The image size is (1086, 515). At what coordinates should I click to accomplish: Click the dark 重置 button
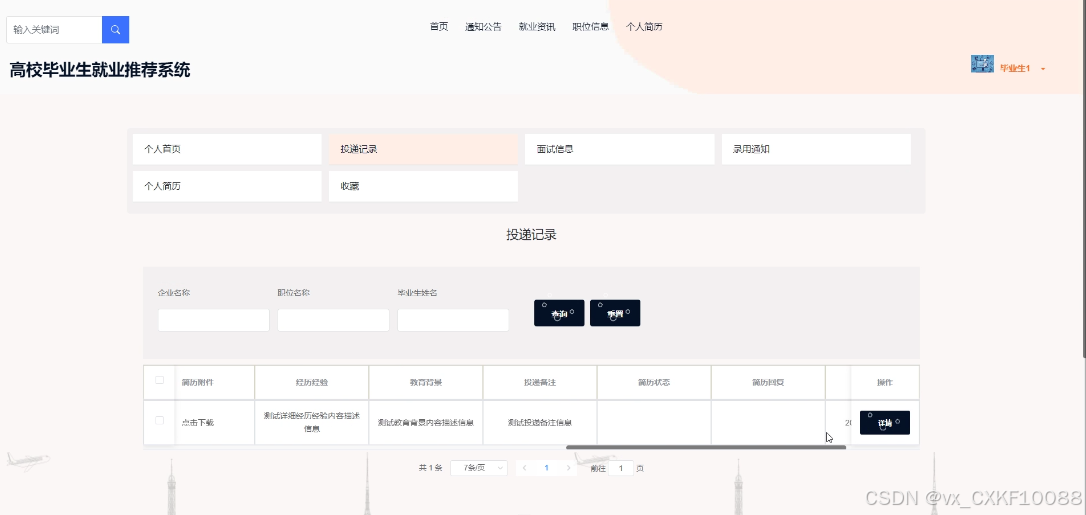pyautogui.click(x=615, y=313)
